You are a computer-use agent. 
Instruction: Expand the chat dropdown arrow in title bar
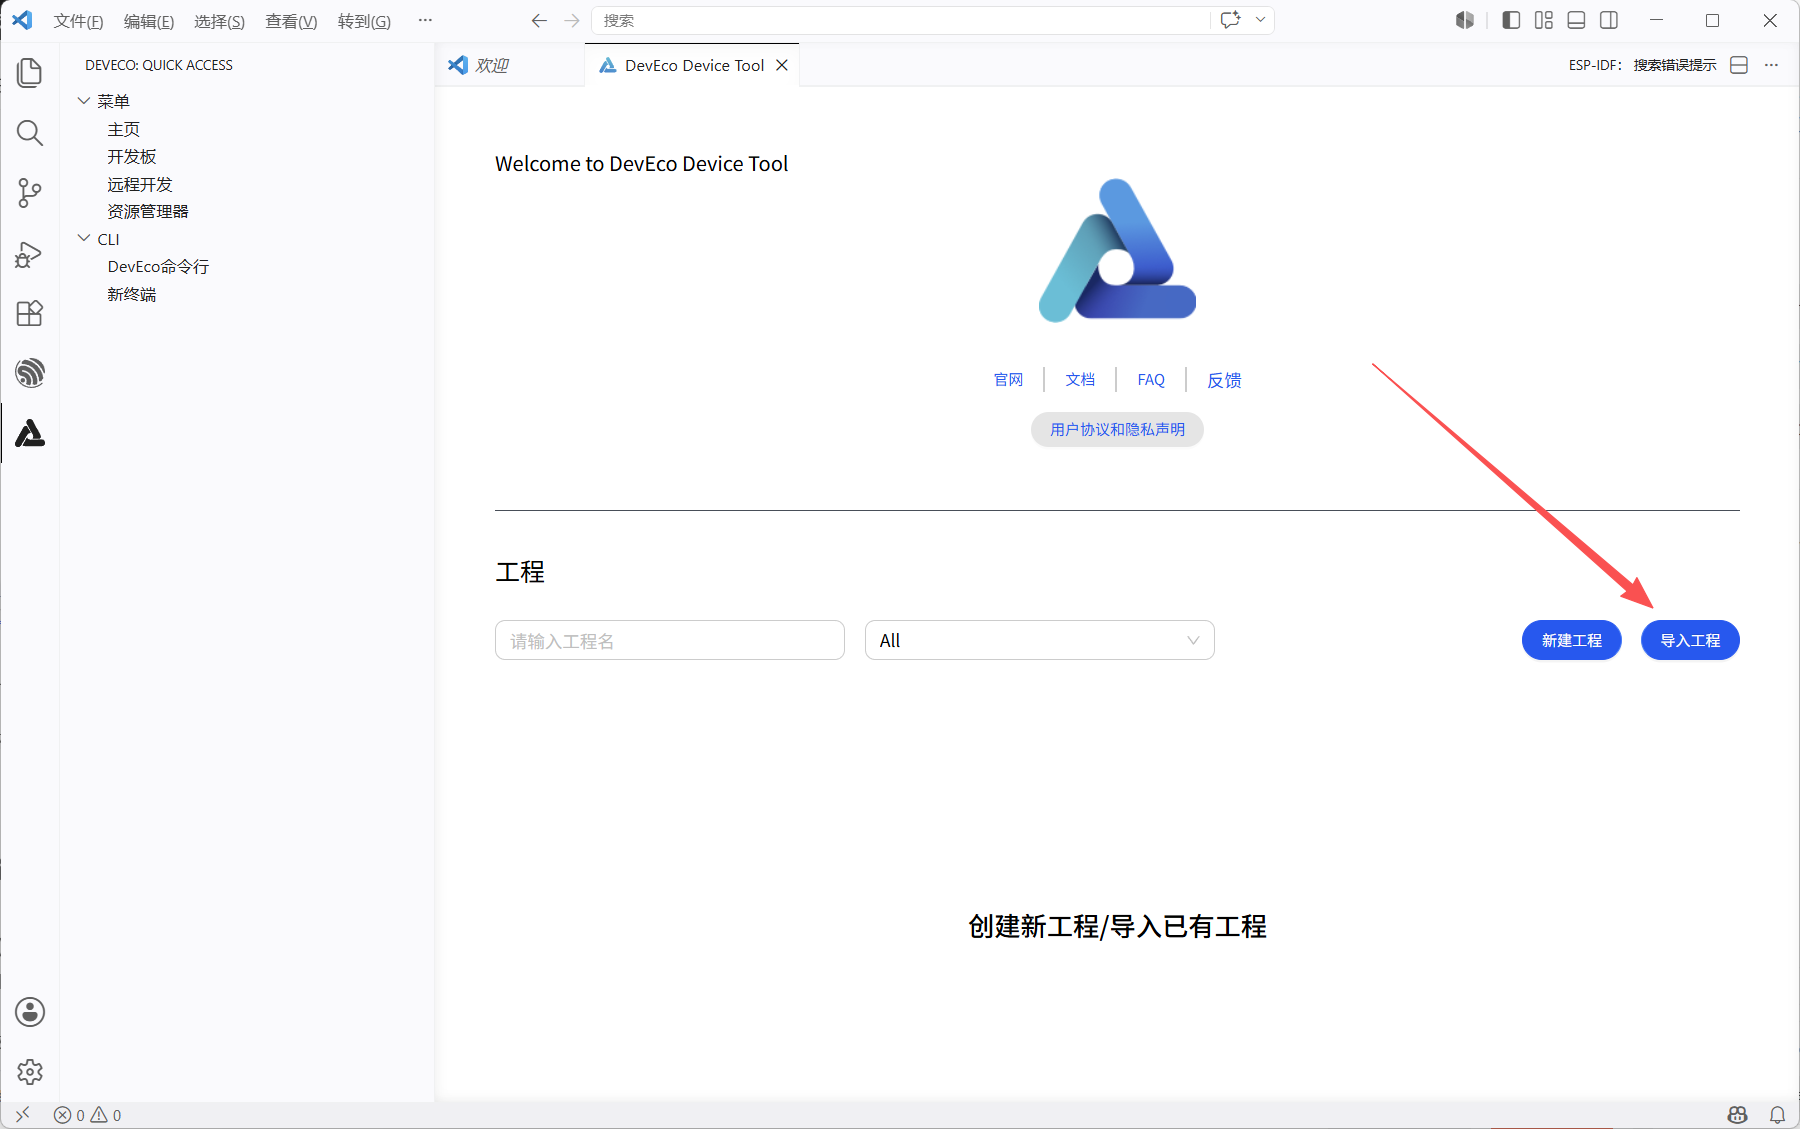(1260, 20)
